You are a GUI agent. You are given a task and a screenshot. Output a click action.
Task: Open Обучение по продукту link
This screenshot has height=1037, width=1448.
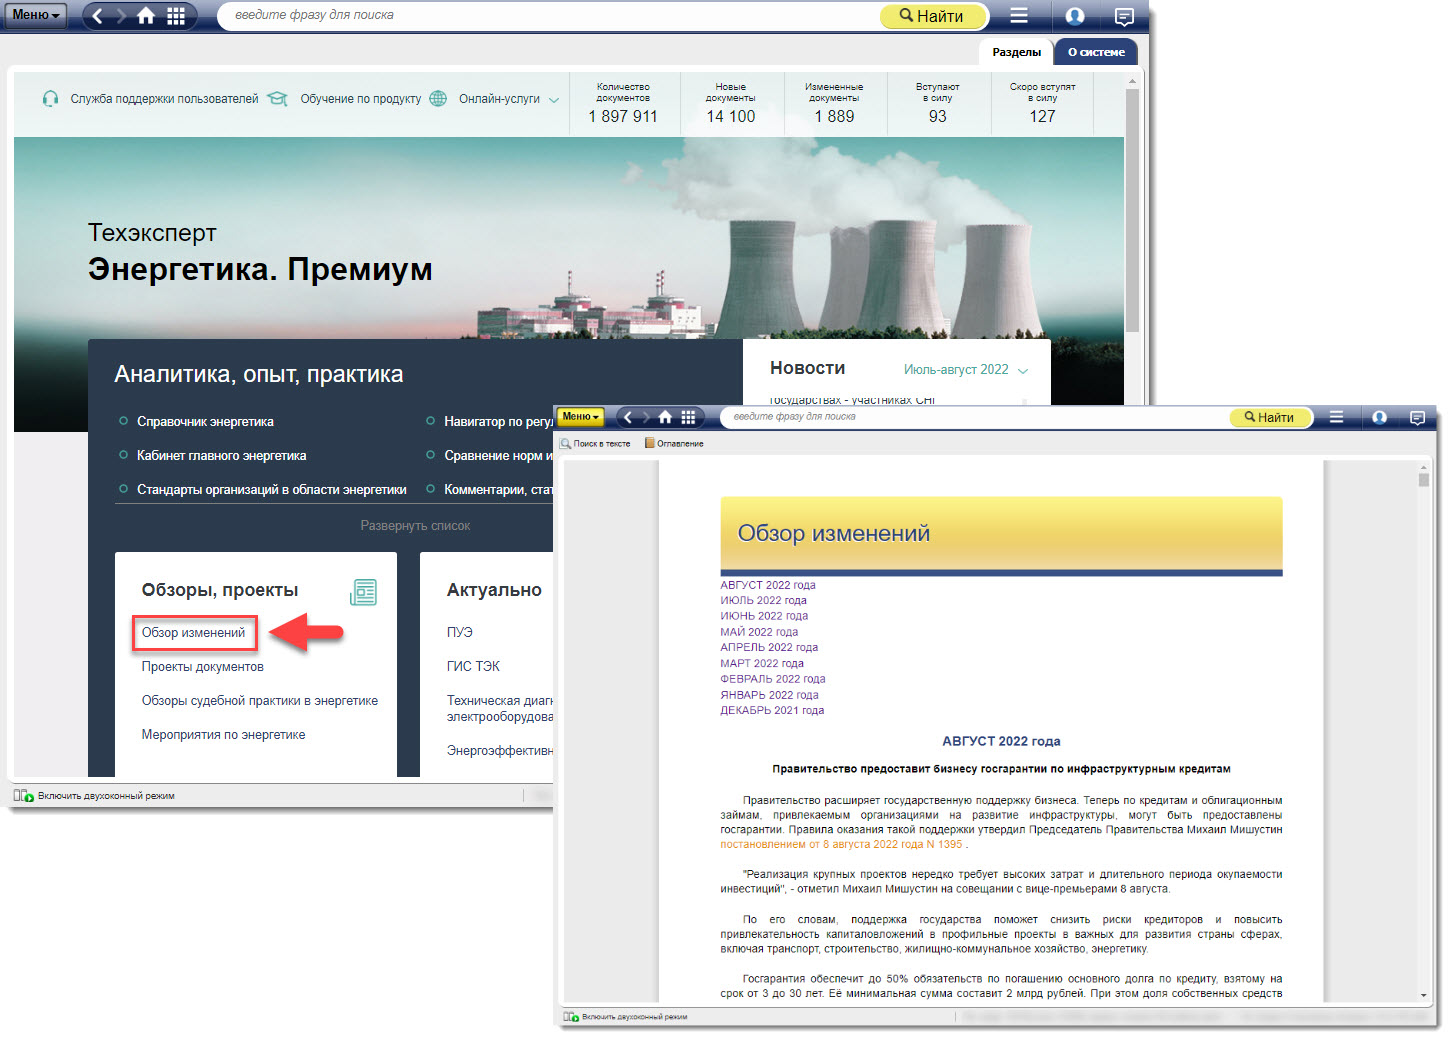pyautogui.click(x=361, y=99)
